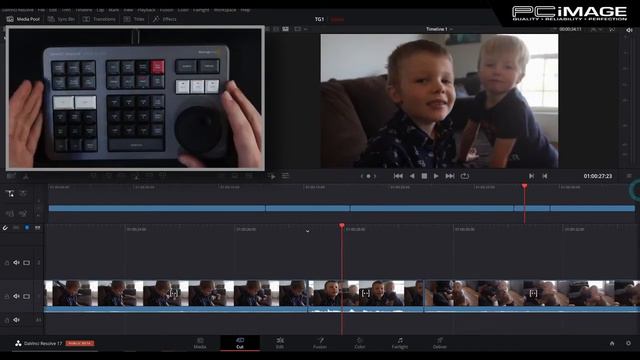Switch to the Fusion page

(320, 343)
